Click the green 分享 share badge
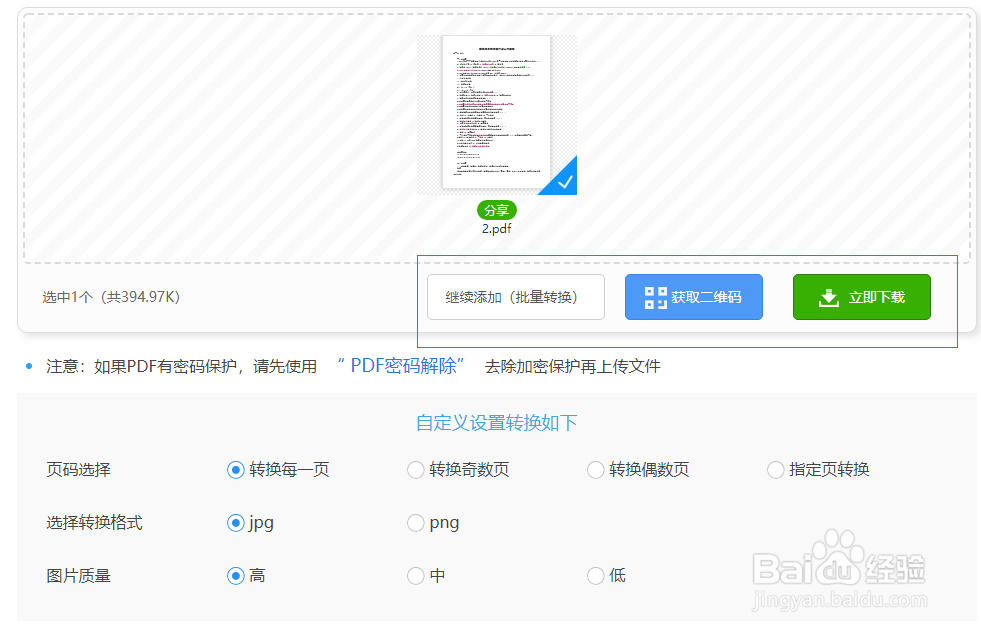Image resolution: width=981 pixels, height=634 pixels. coord(496,210)
